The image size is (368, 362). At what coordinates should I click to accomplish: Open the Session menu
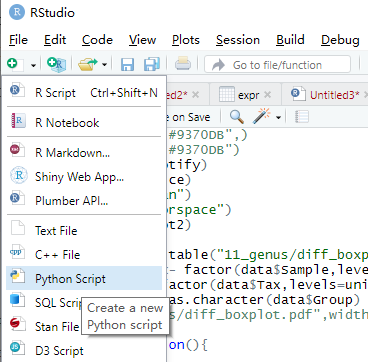[238, 40]
